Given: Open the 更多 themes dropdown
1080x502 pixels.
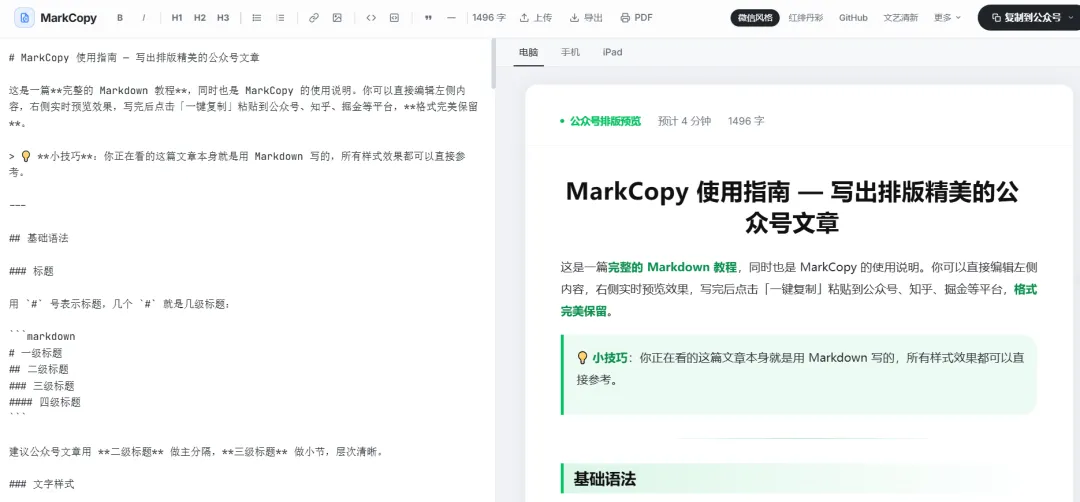Looking at the screenshot, I should [x=947, y=18].
